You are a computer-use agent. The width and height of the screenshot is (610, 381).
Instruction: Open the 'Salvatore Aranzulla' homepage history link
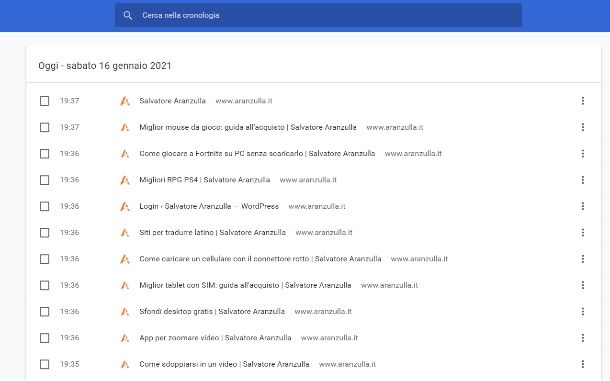click(172, 101)
